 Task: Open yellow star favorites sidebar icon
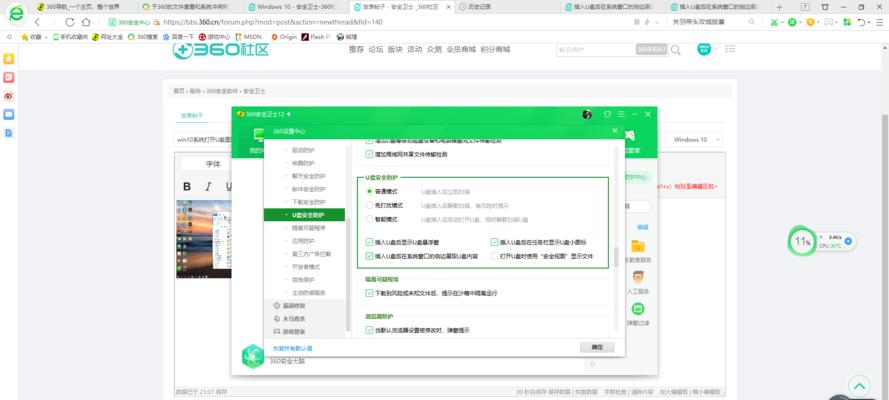(9, 59)
